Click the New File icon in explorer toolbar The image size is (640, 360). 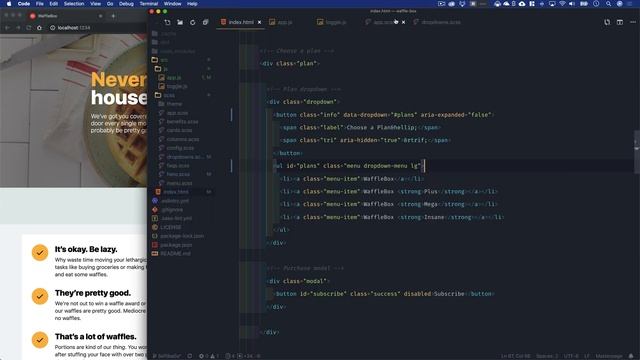click(167, 22)
